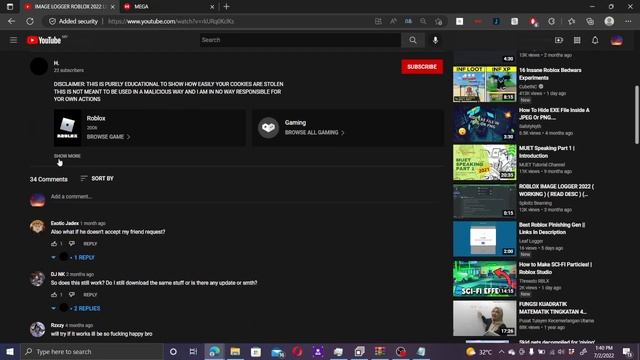Open the ROBLOX IMAGE LOGGER 2022 suggested thumbnail
This screenshot has width=640, height=360.
pos(484,200)
